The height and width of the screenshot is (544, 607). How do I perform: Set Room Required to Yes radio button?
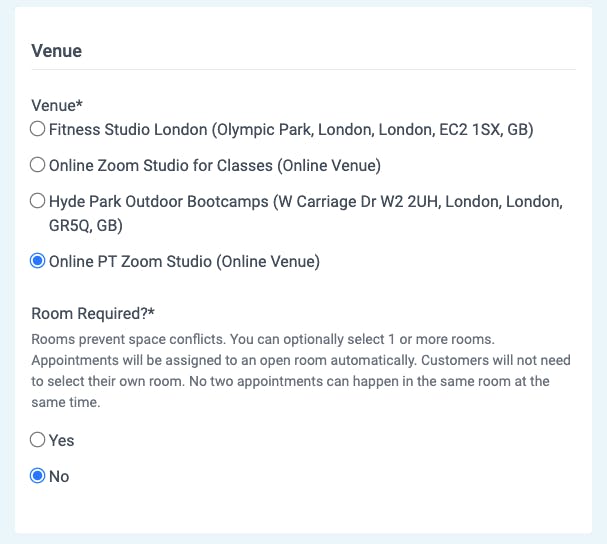point(38,439)
